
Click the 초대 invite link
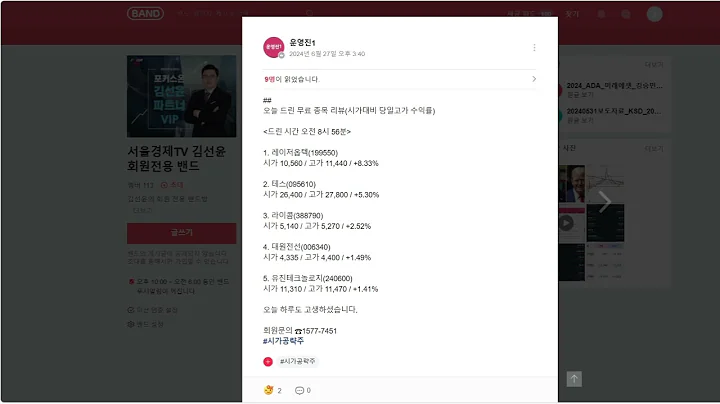172,185
